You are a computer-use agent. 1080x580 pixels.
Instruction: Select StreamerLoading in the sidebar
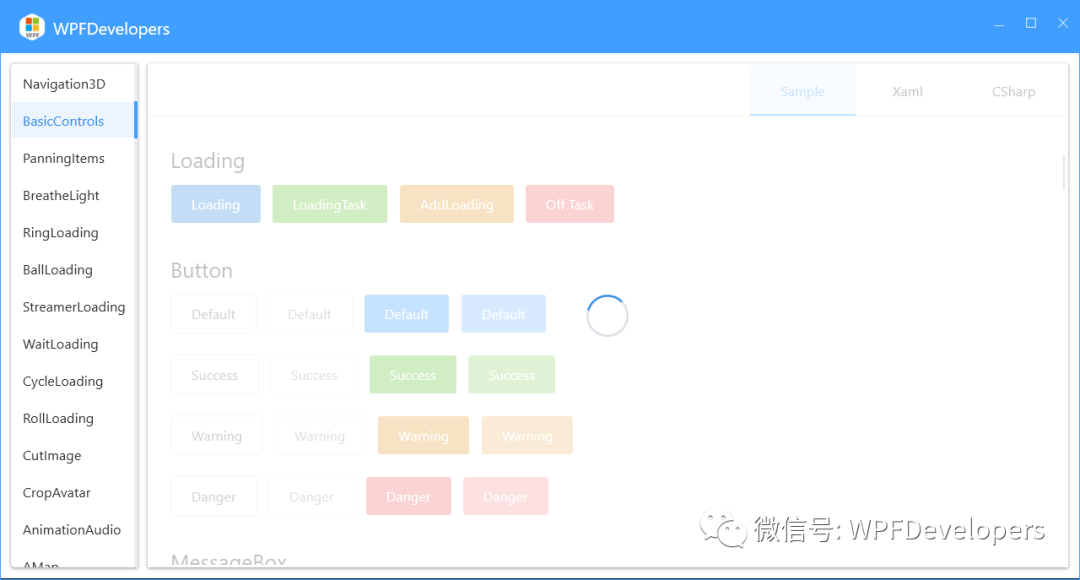pyautogui.click(x=74, y=307)
